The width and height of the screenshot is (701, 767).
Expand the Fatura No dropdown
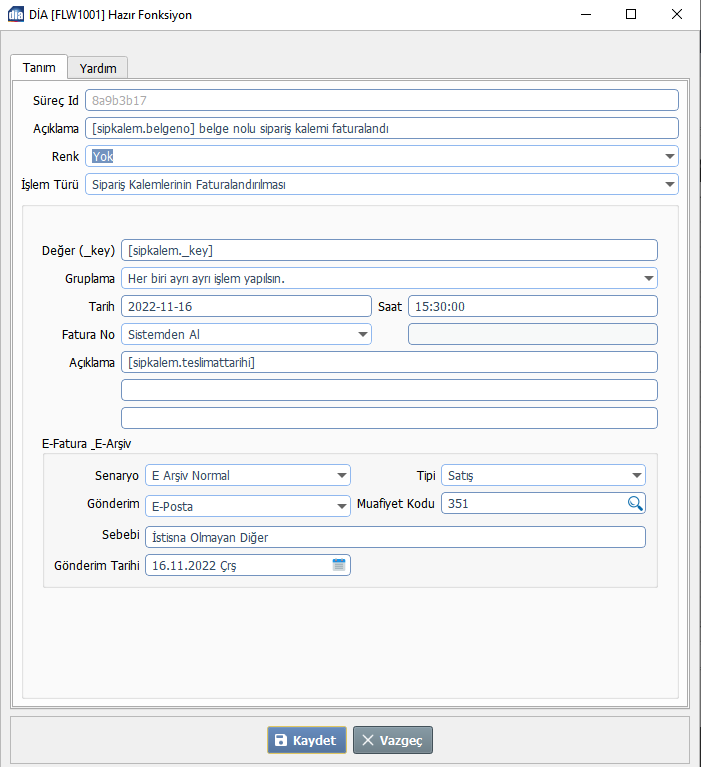pos(361,334)
